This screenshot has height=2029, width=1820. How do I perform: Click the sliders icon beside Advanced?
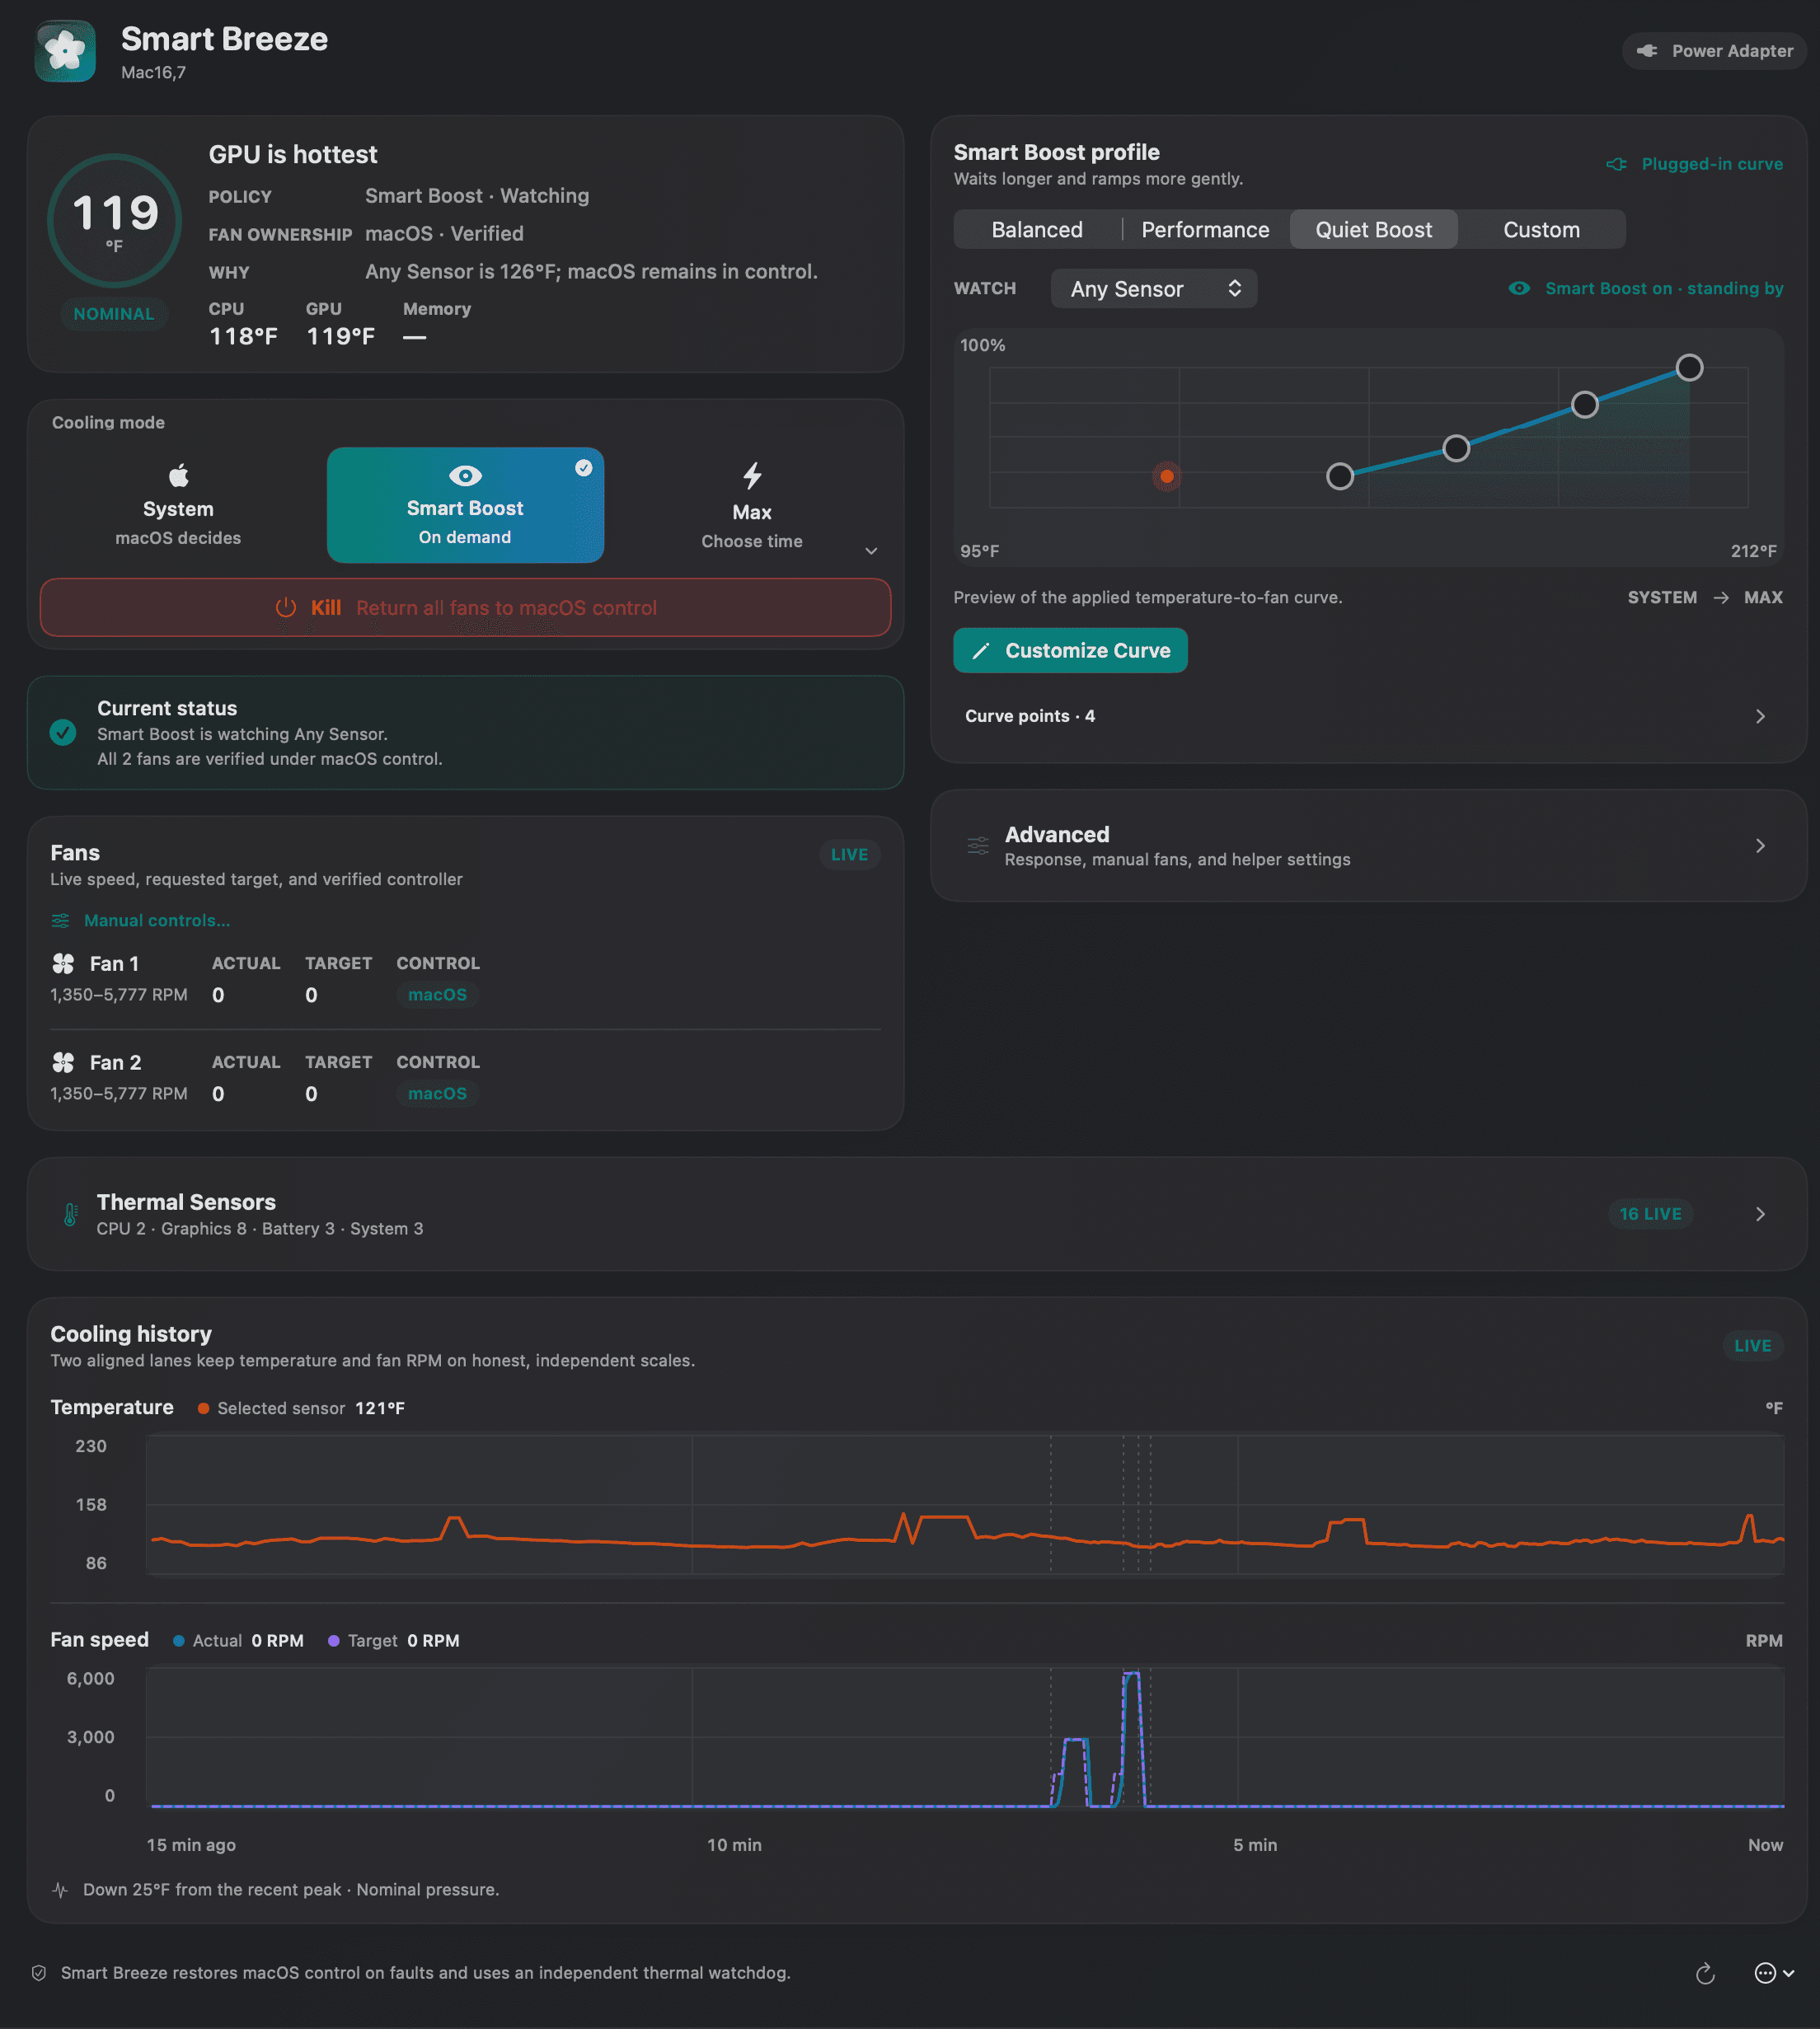978,846
